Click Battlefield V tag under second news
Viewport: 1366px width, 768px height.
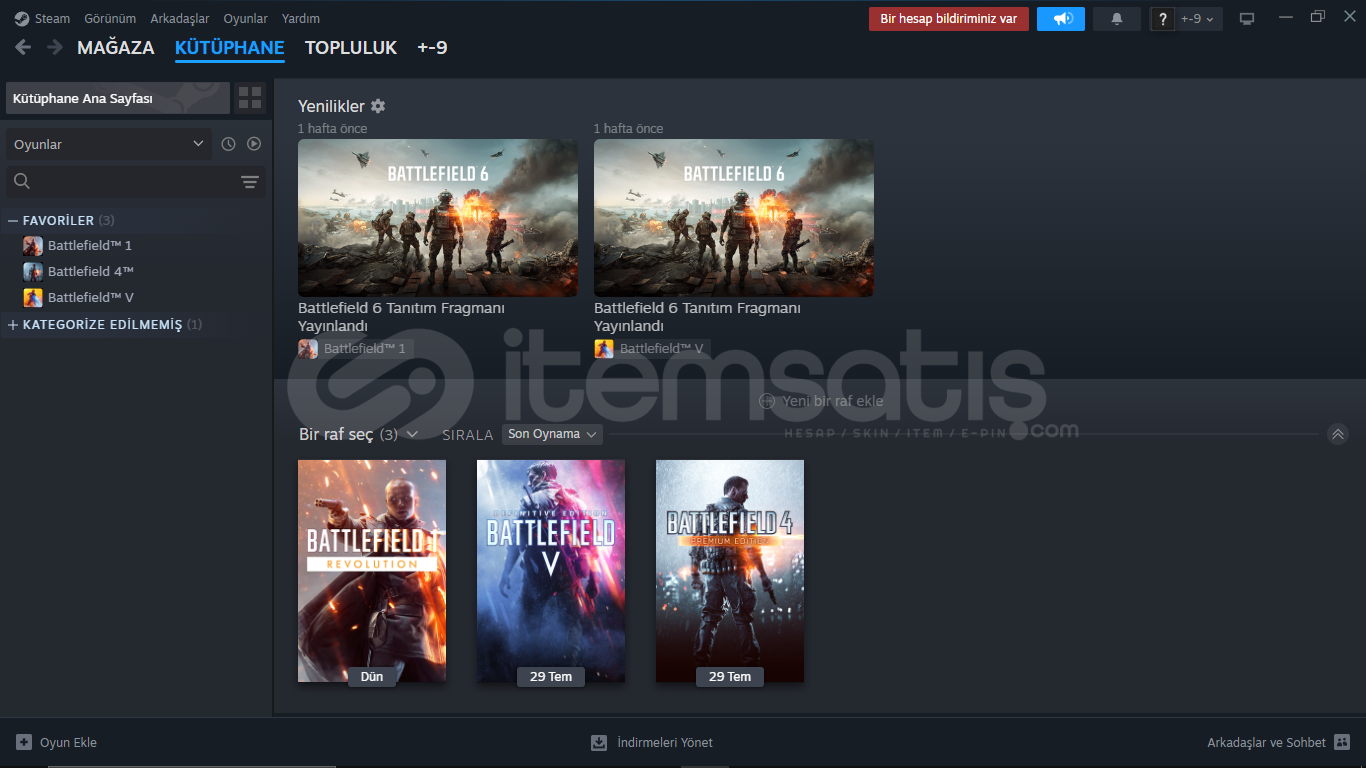point(651,349)
